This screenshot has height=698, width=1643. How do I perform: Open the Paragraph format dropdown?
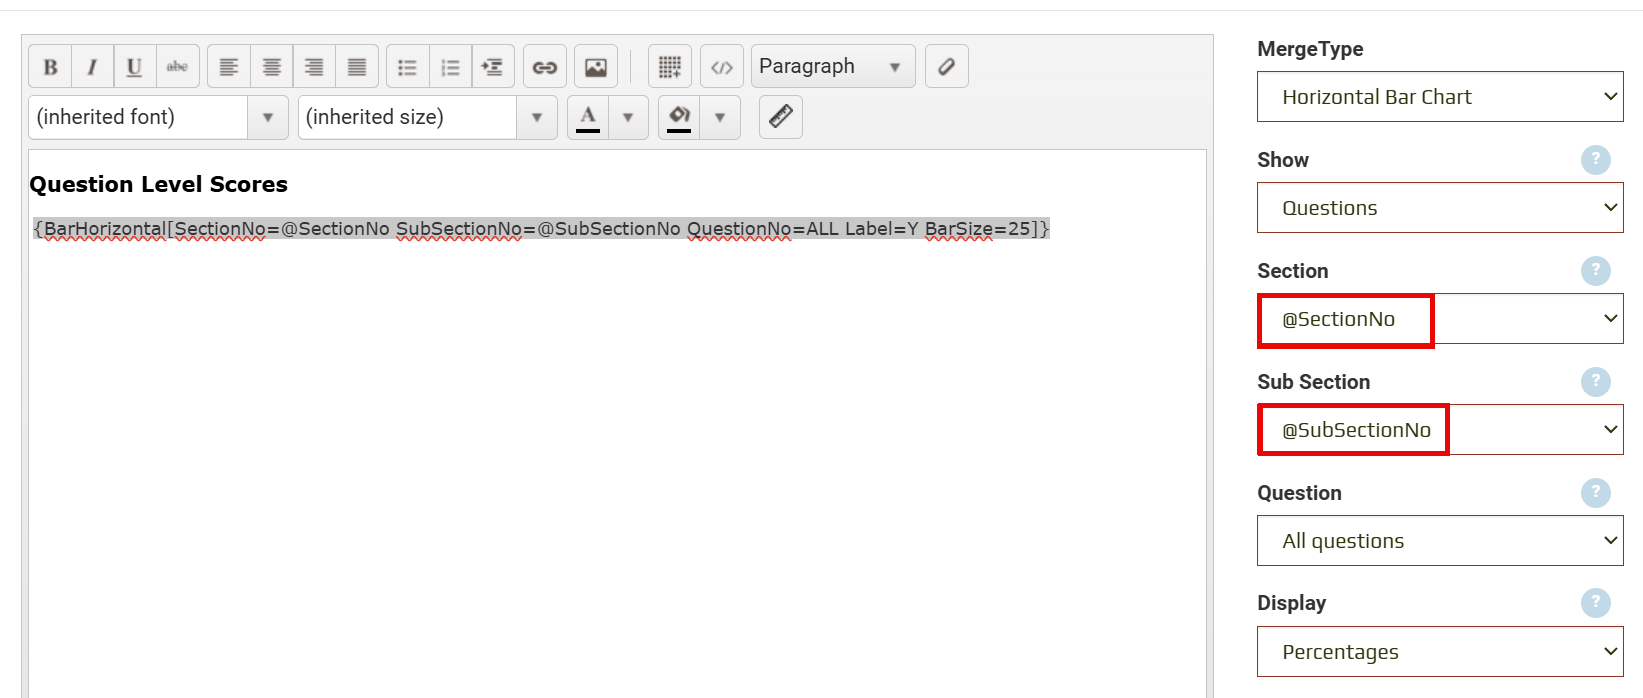click(x=832, y=67)
